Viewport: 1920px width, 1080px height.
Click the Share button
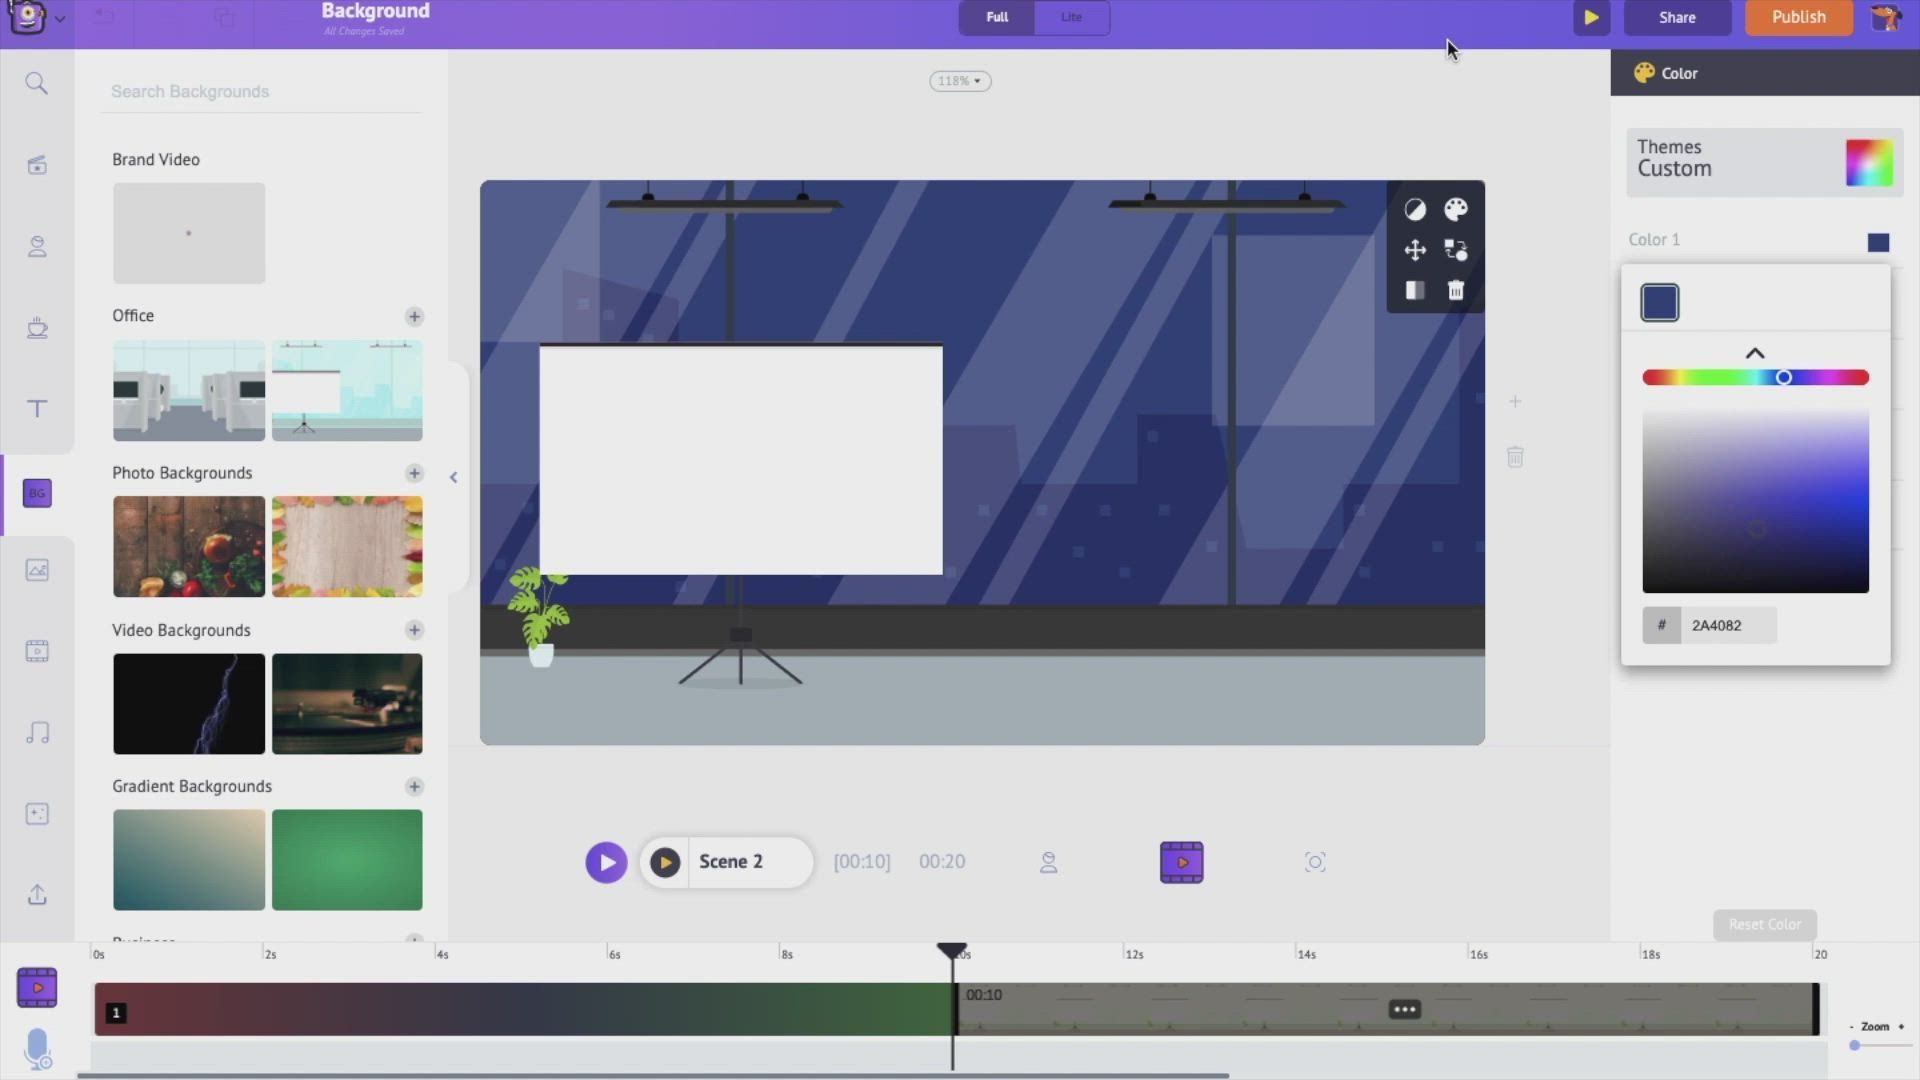click(1677, 17)
